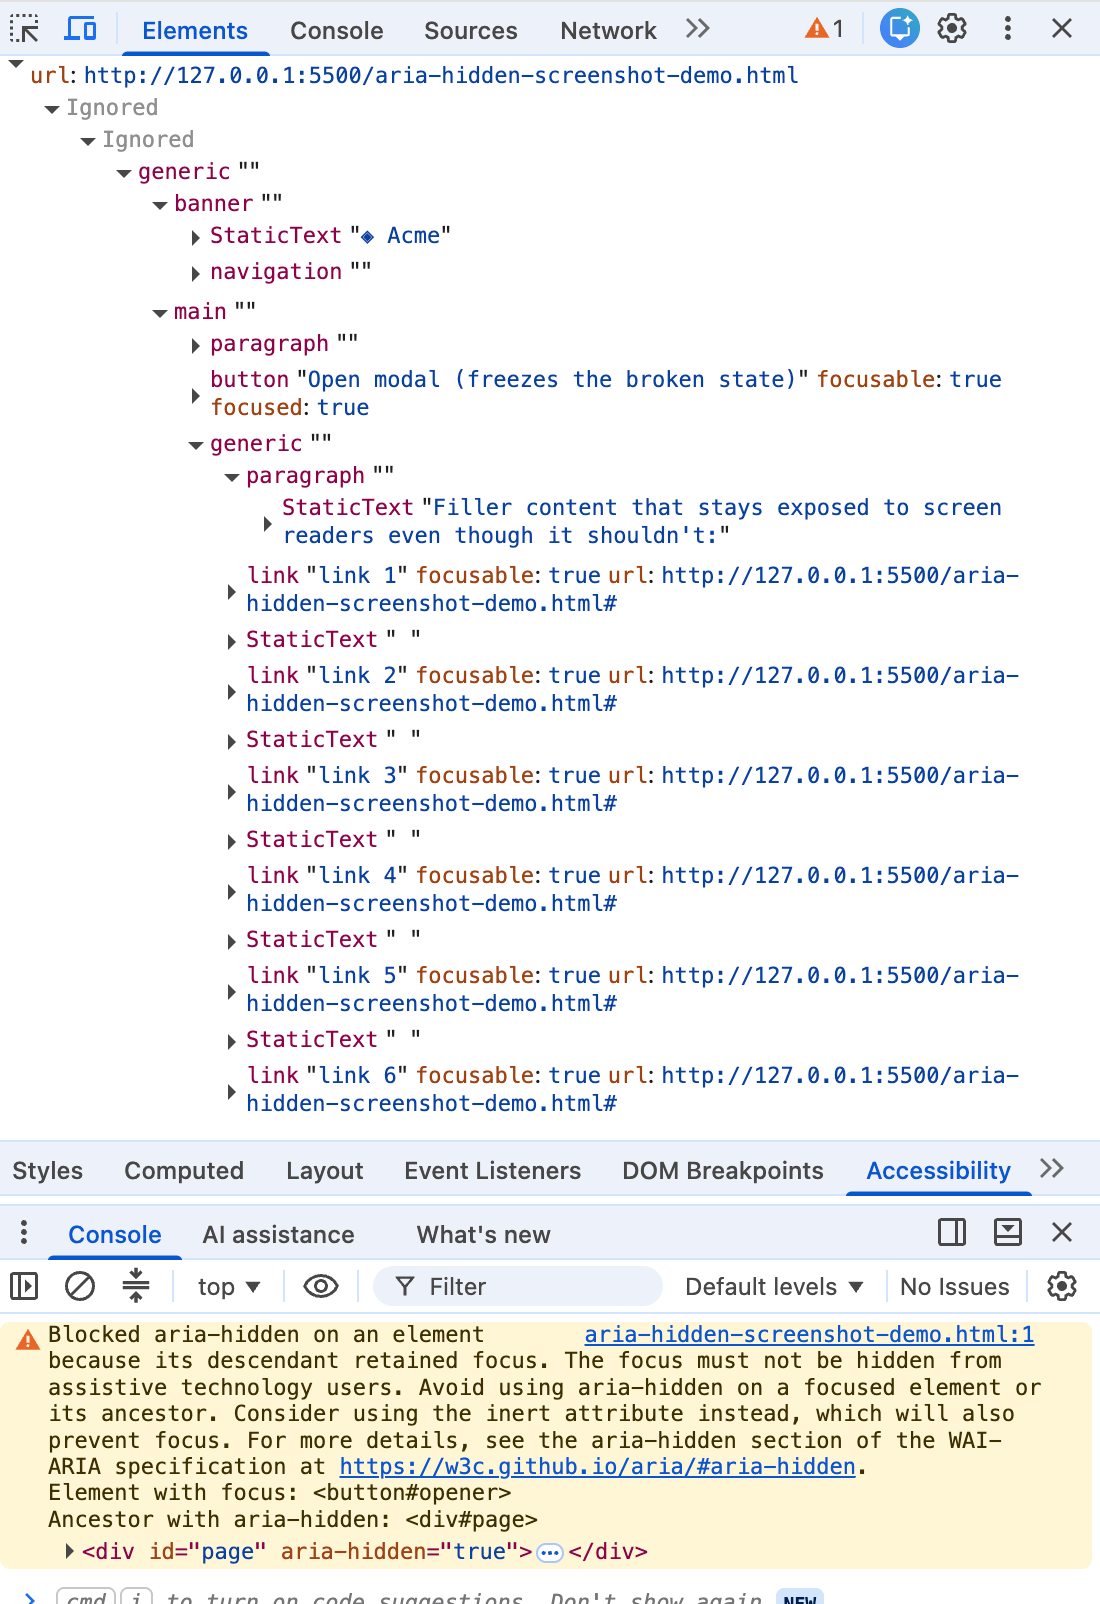Screen dimensions: 1100x1604
Task: Click the warning count indicator
Action: (825, 29)
